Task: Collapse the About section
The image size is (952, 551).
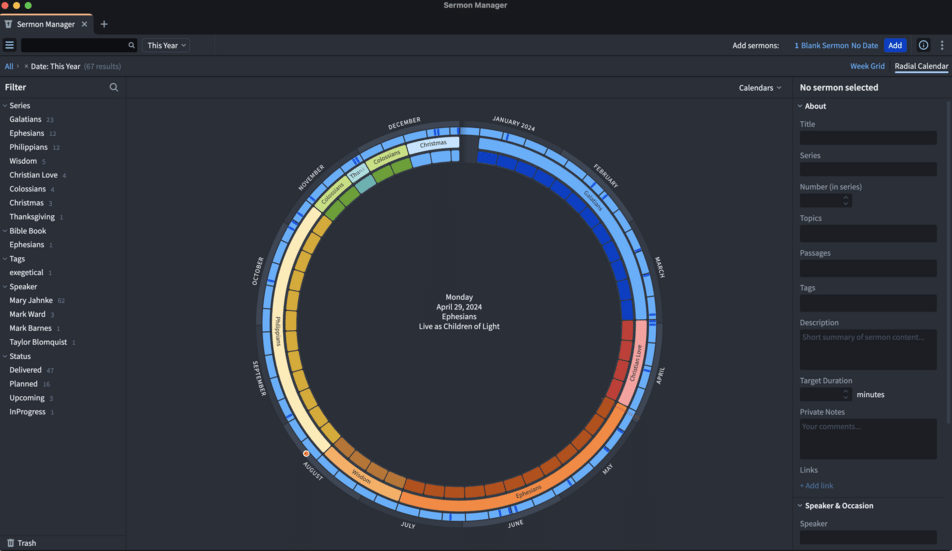Action: pyautogui.click(x=801, y=106)
